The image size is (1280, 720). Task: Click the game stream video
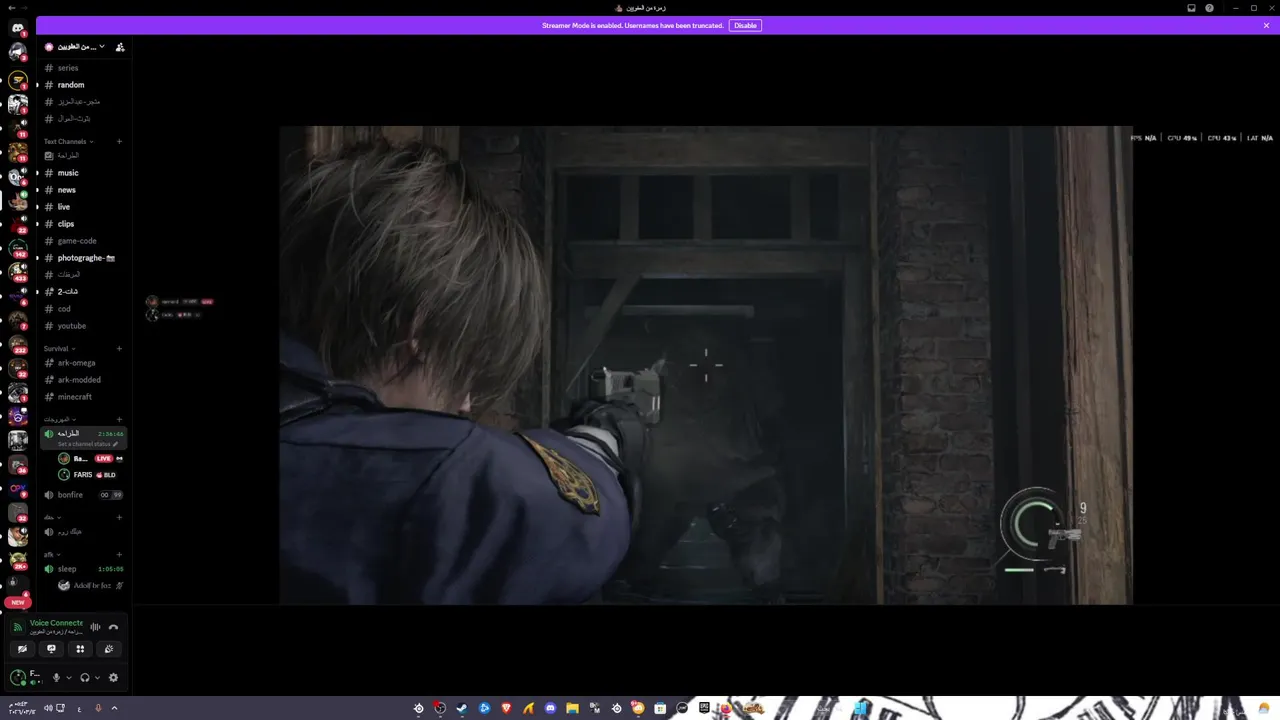pyautogui.click(x=706, y=365)
